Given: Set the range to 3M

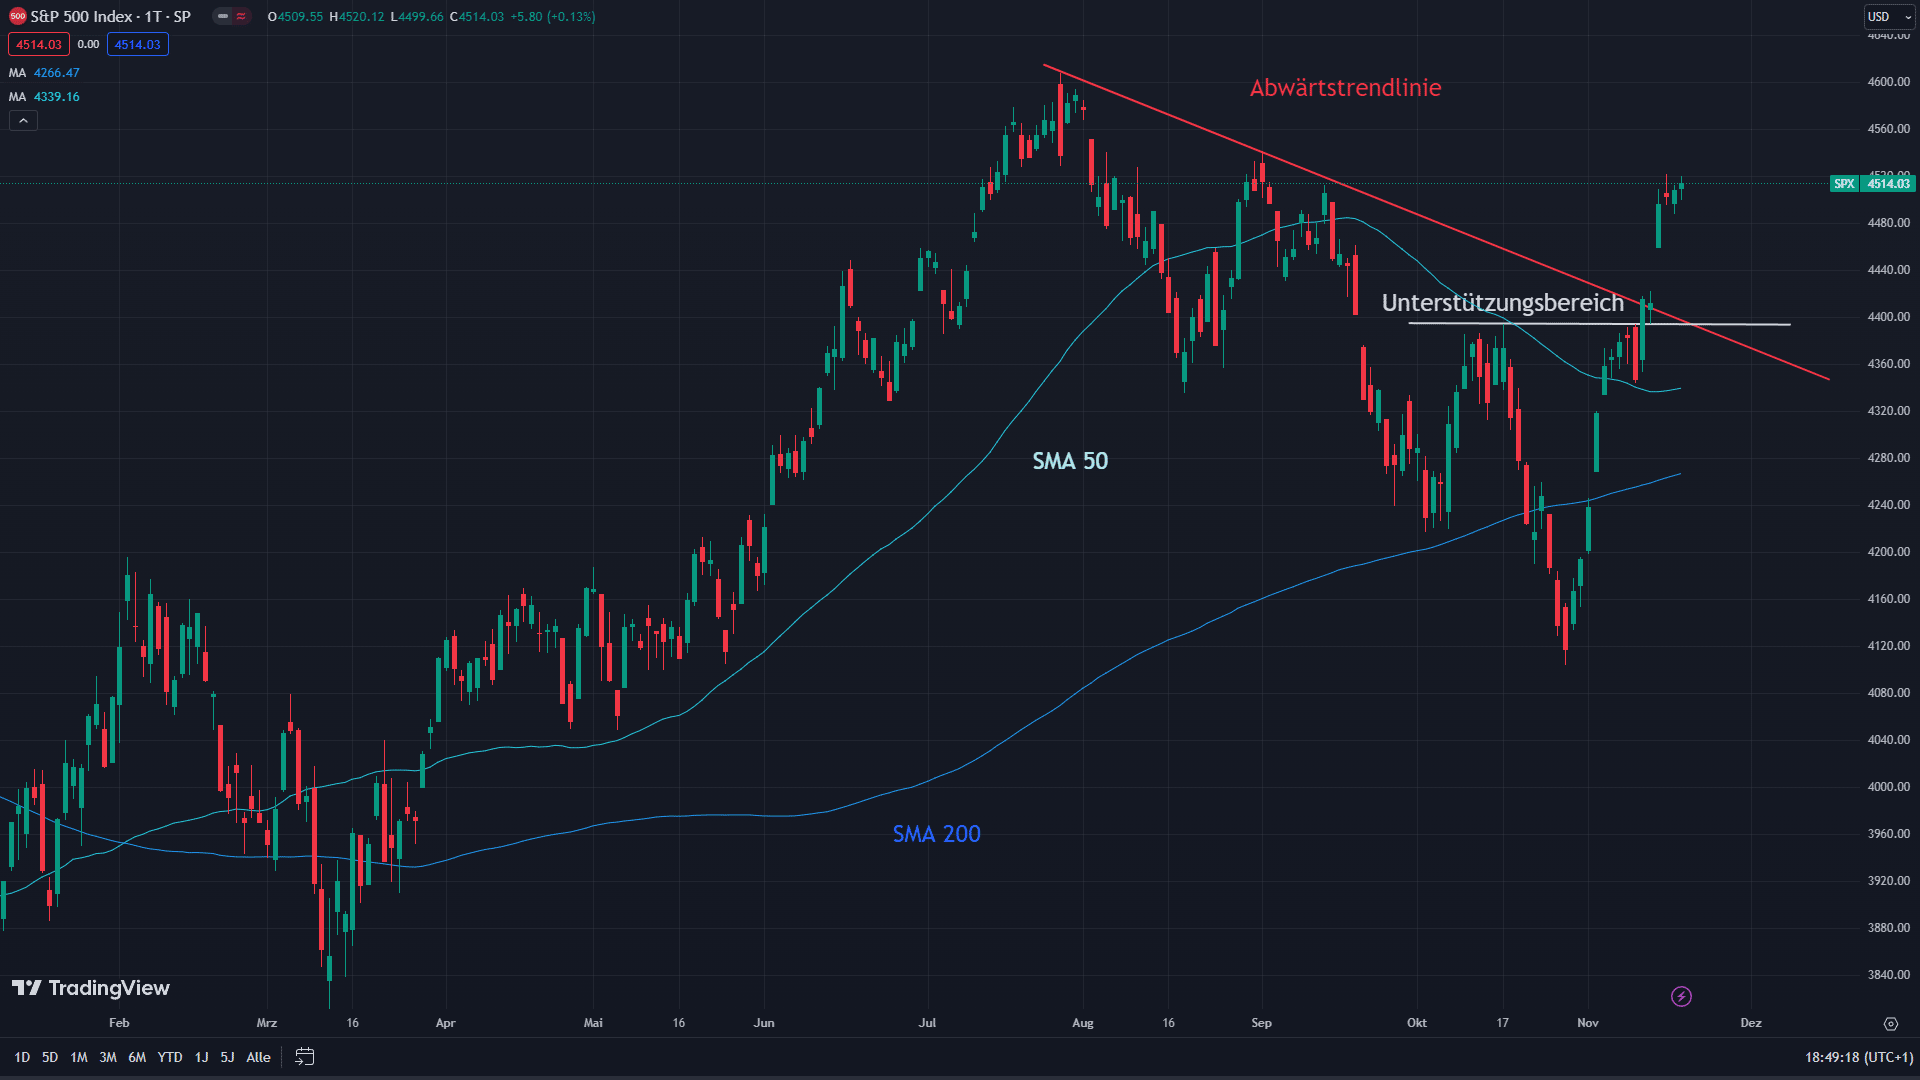Looking at the screenshot, I should [108, 1057].
